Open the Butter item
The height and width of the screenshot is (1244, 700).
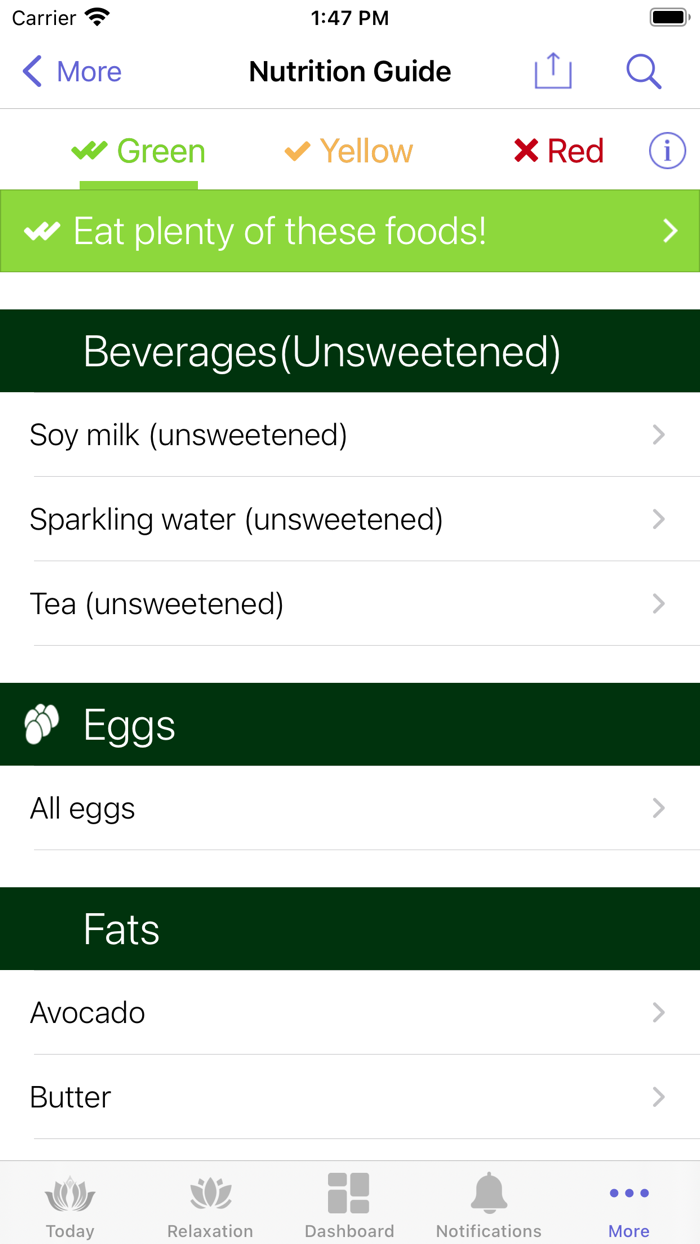350,1097
